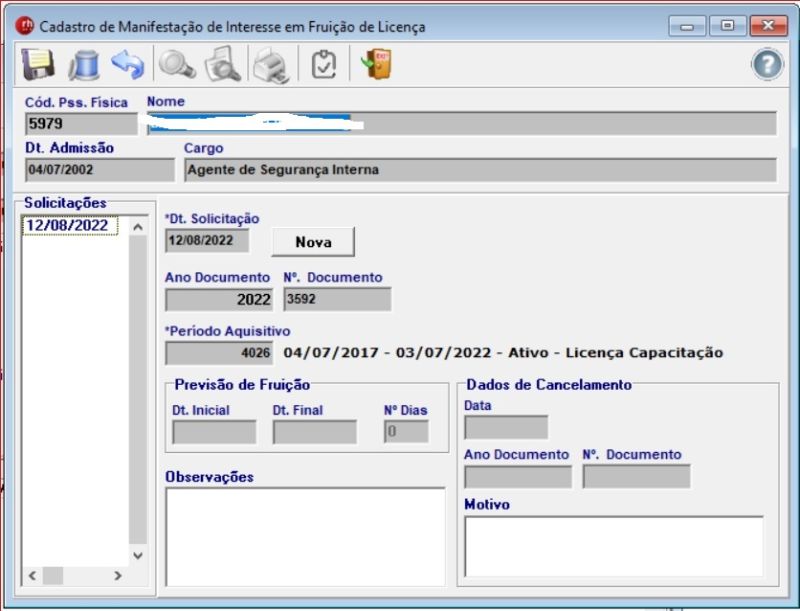
Task: Select the 12/08/2022 entry in Solicitações
Action: point(70,226)
